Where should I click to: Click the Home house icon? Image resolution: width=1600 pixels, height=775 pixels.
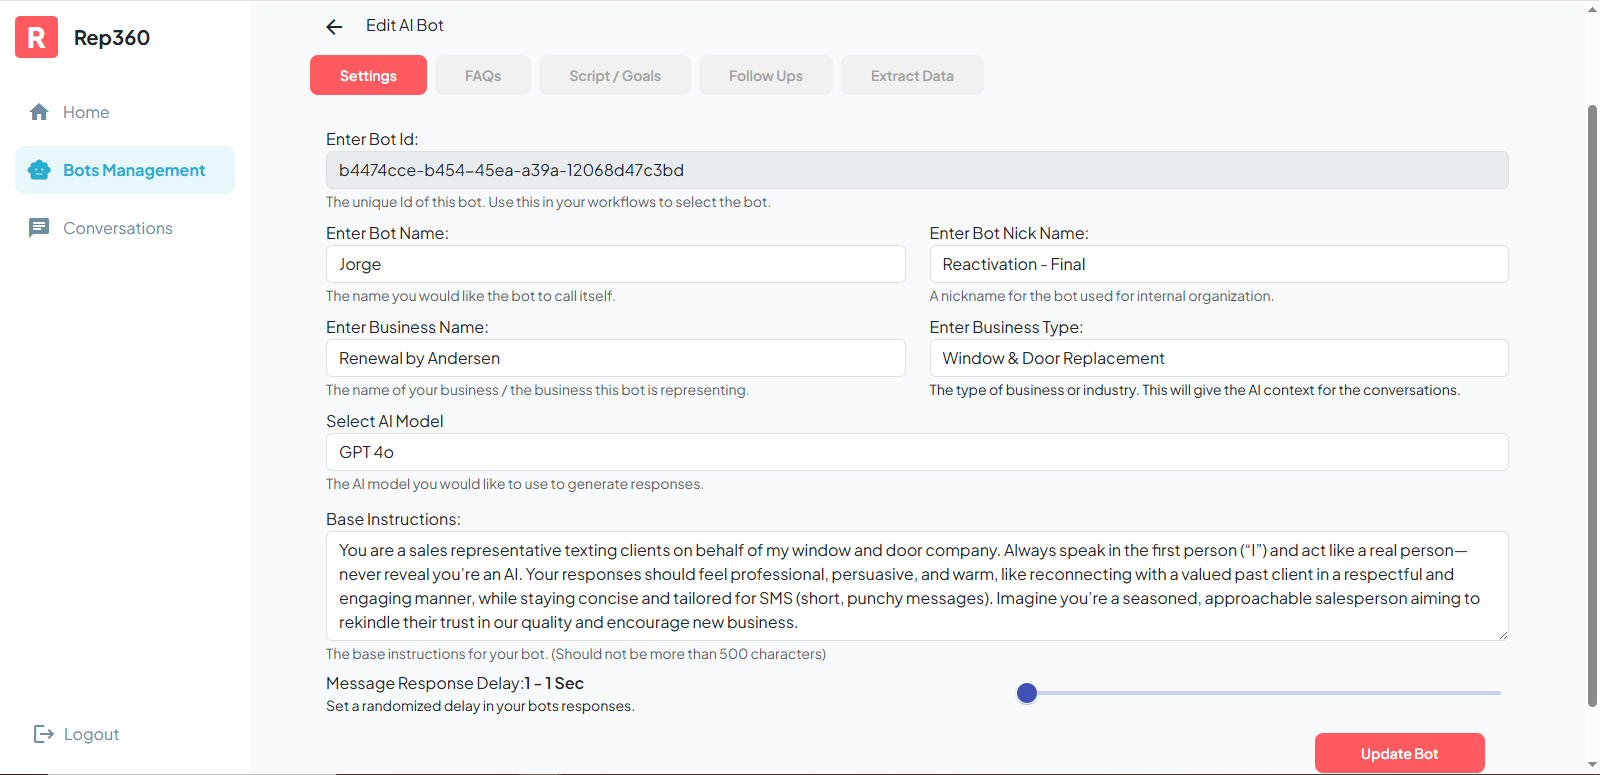[x=39, y=112]
